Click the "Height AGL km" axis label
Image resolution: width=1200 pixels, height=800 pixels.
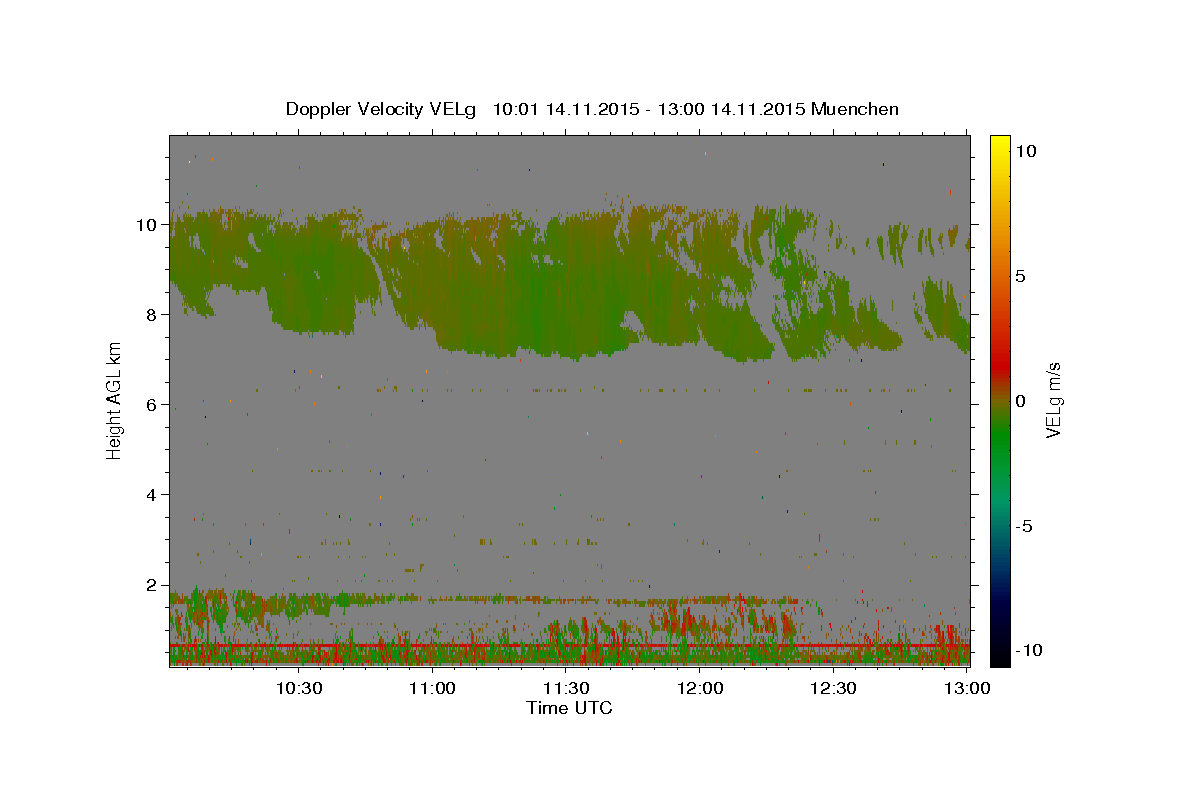[114, 401]
